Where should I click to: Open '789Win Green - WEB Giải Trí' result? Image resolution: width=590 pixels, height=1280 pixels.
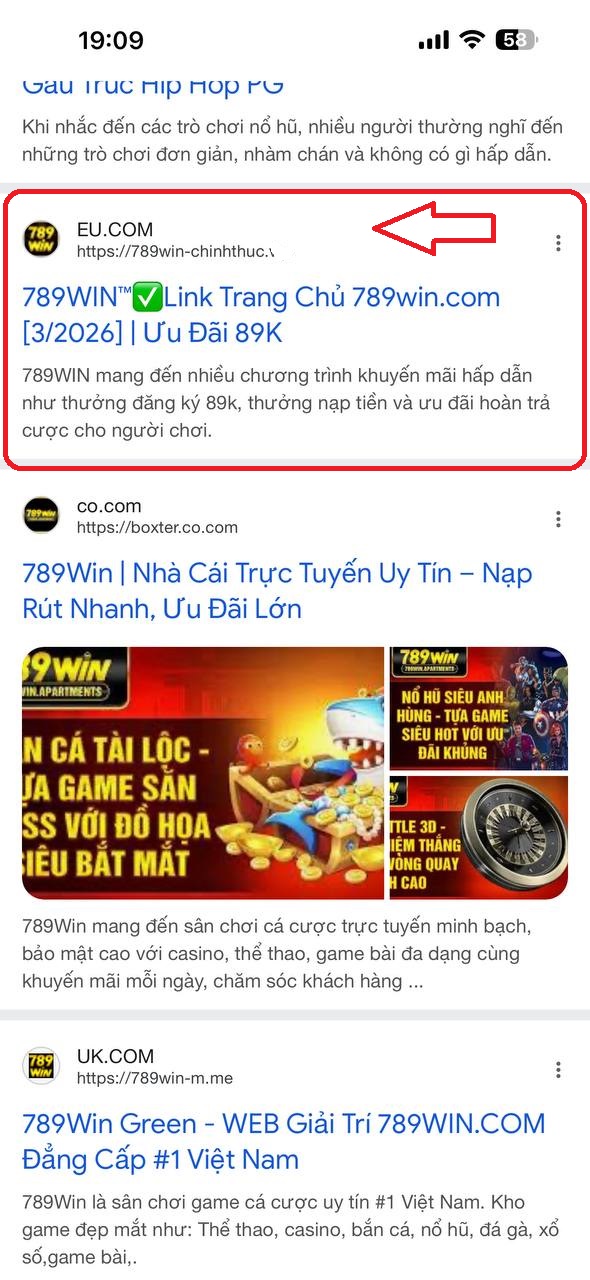click(284, 1141)
